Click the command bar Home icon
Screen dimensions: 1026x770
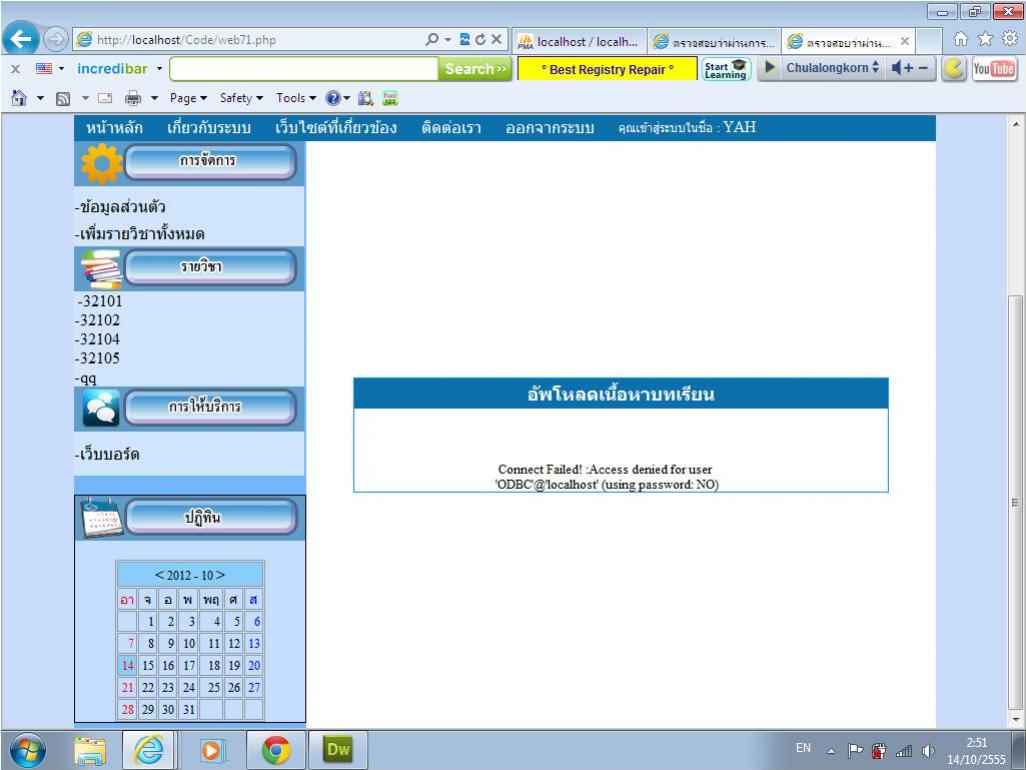[x=19, y=98]
